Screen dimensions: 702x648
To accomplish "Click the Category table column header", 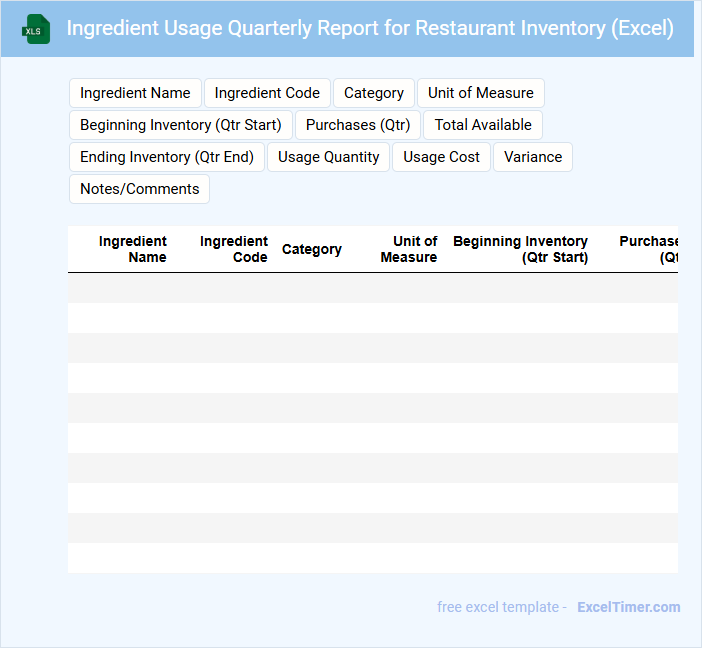I will click(x=311, y=249).
